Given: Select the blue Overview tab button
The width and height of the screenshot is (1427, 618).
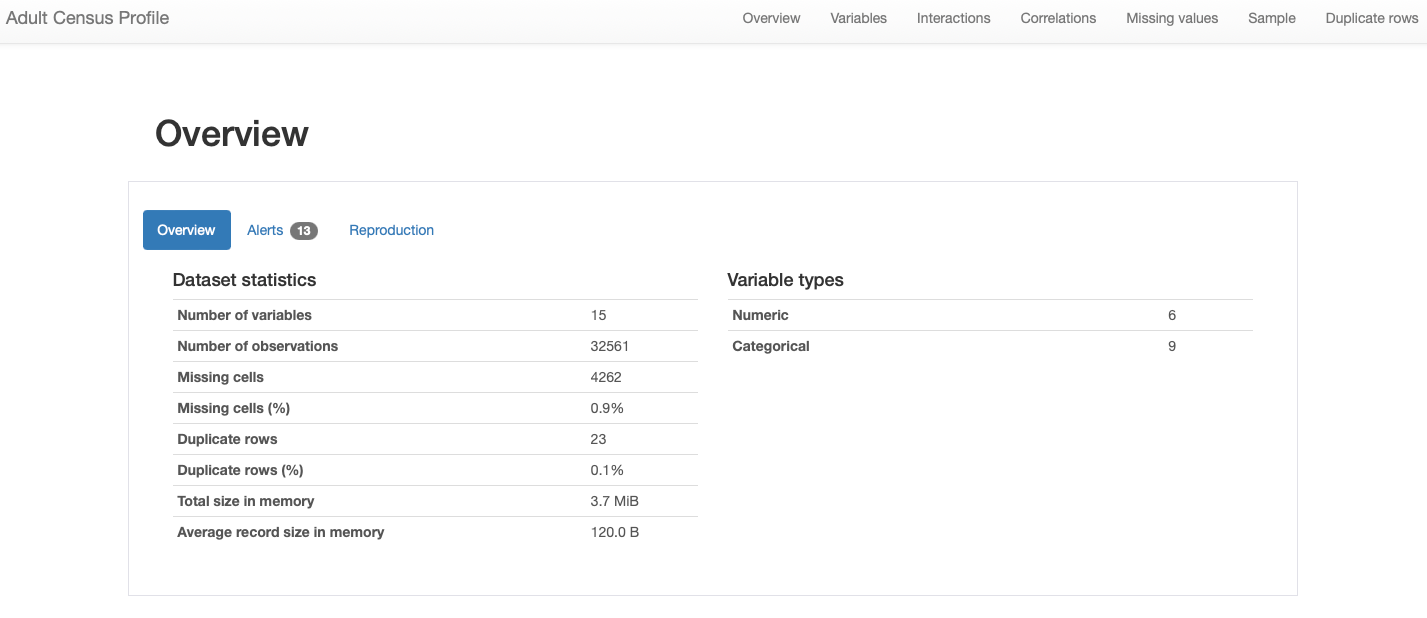Looking at the screenshot, I should tap(186, 230).
